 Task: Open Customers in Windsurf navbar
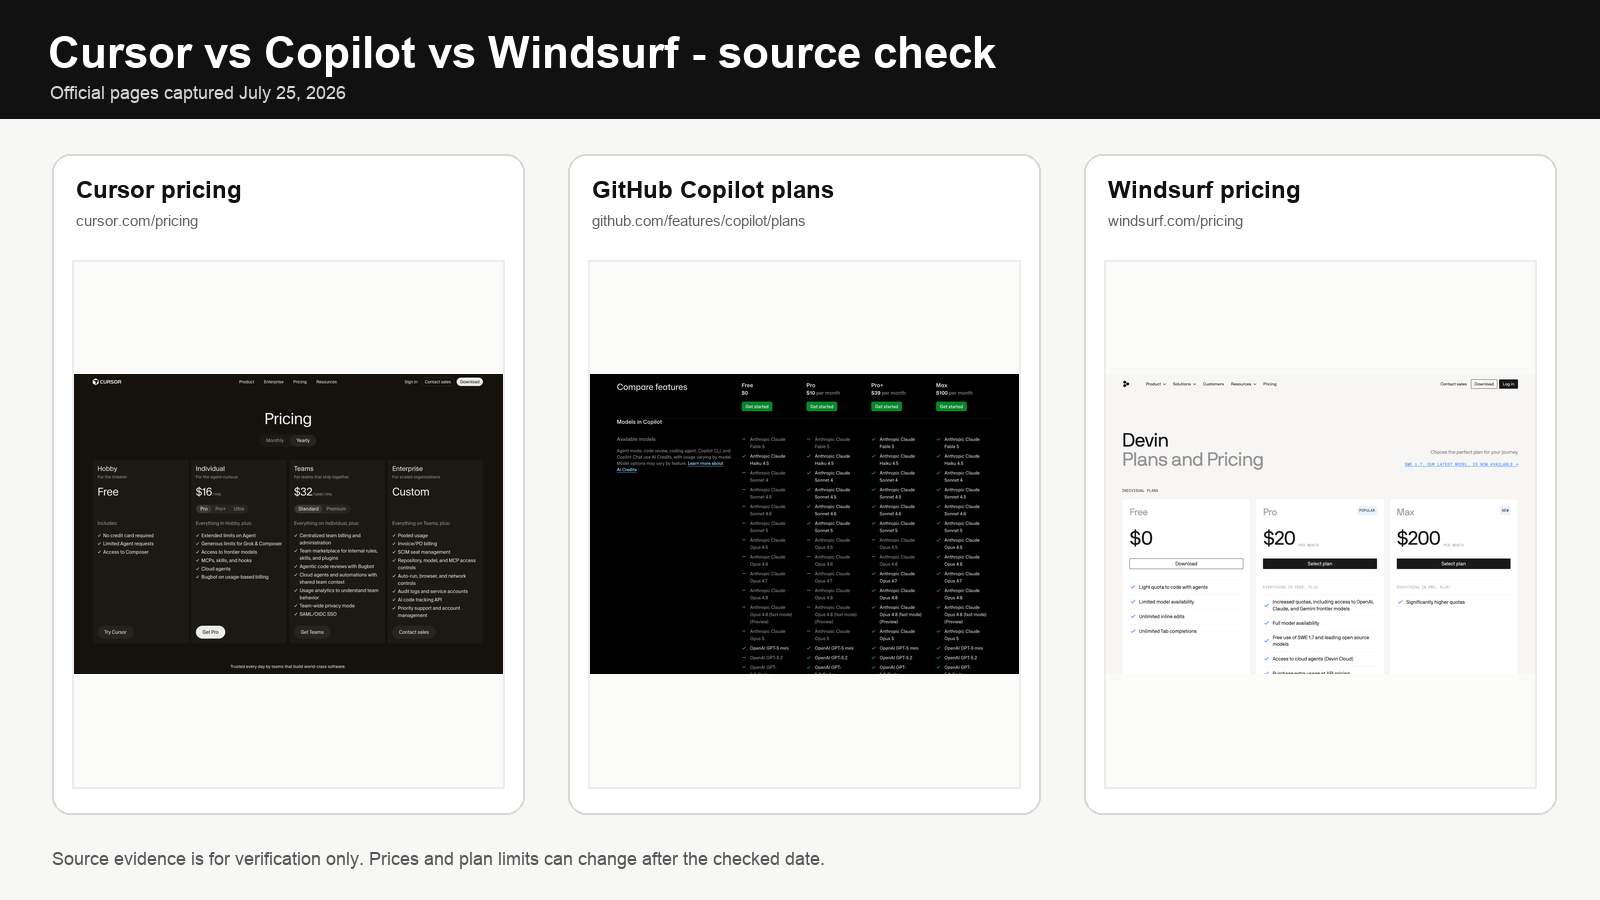[x=1213, y=384]
